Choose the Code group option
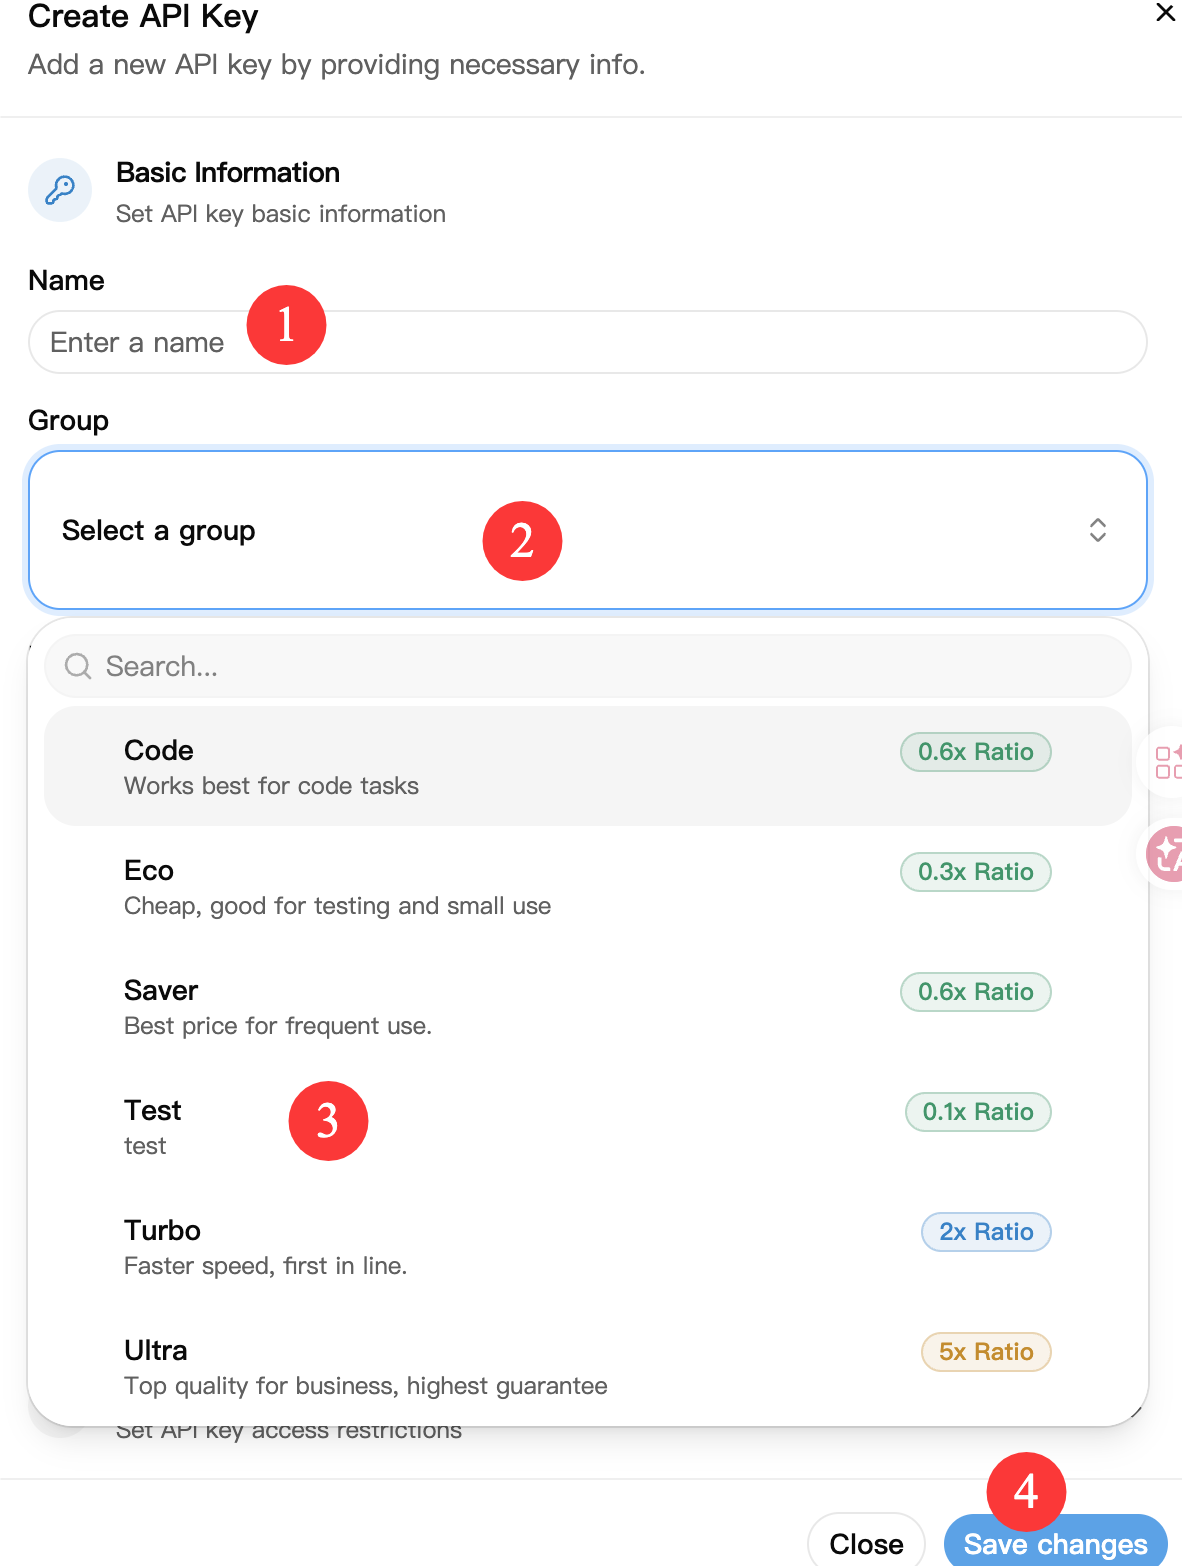The width and height of the screenshot is (1182, 1566). [x=588, y=767]
